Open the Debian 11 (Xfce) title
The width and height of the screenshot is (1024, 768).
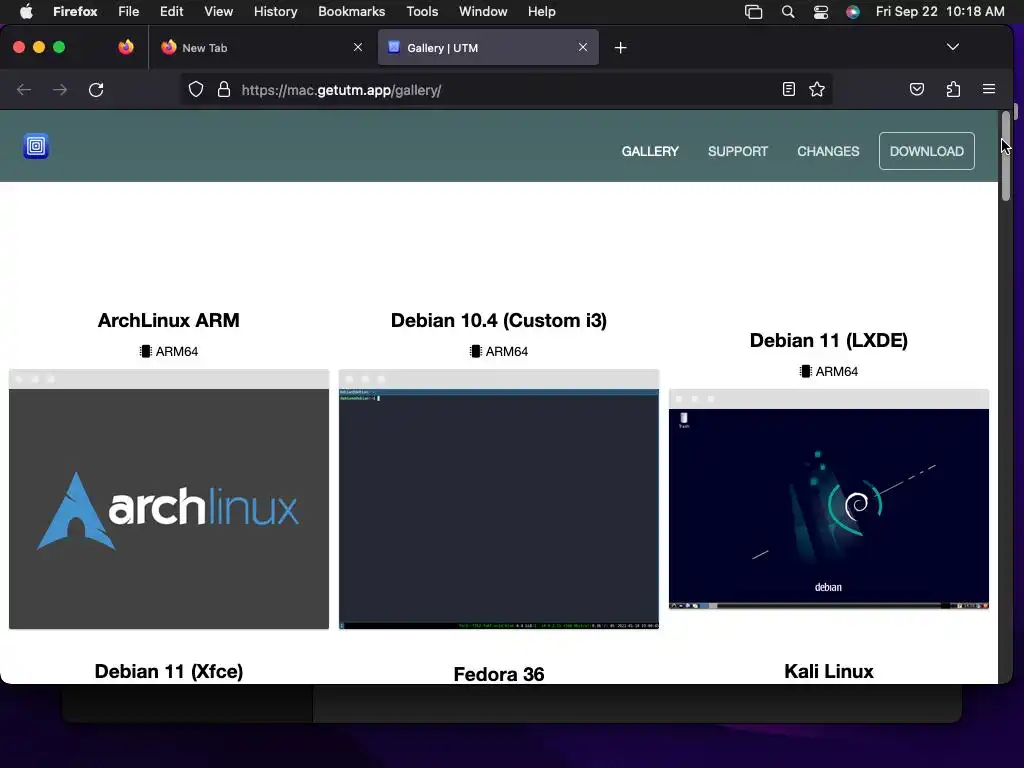point(168,671)
